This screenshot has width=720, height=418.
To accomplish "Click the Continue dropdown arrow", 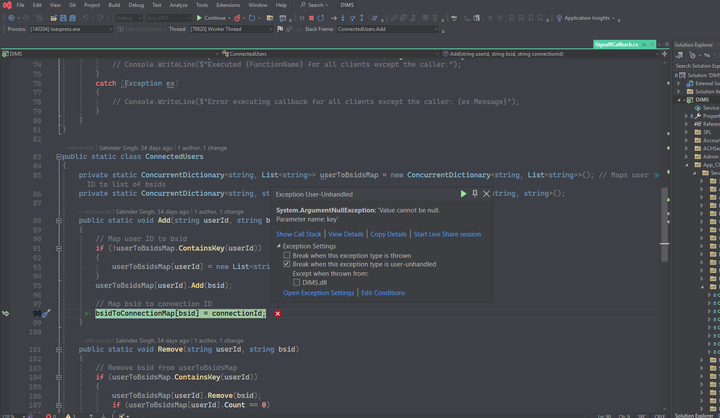I will tap(229, 18).
